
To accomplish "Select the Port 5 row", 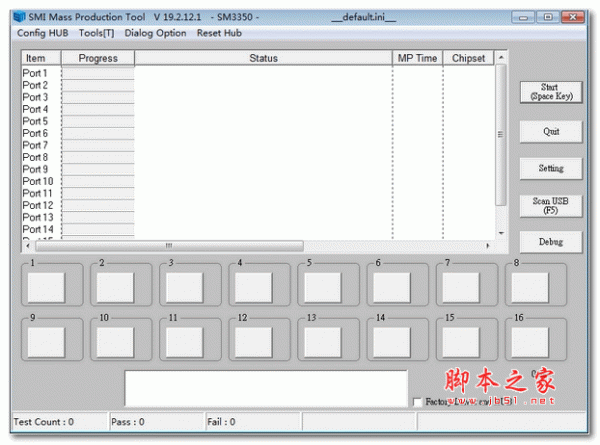I will (x=258, y=121).
